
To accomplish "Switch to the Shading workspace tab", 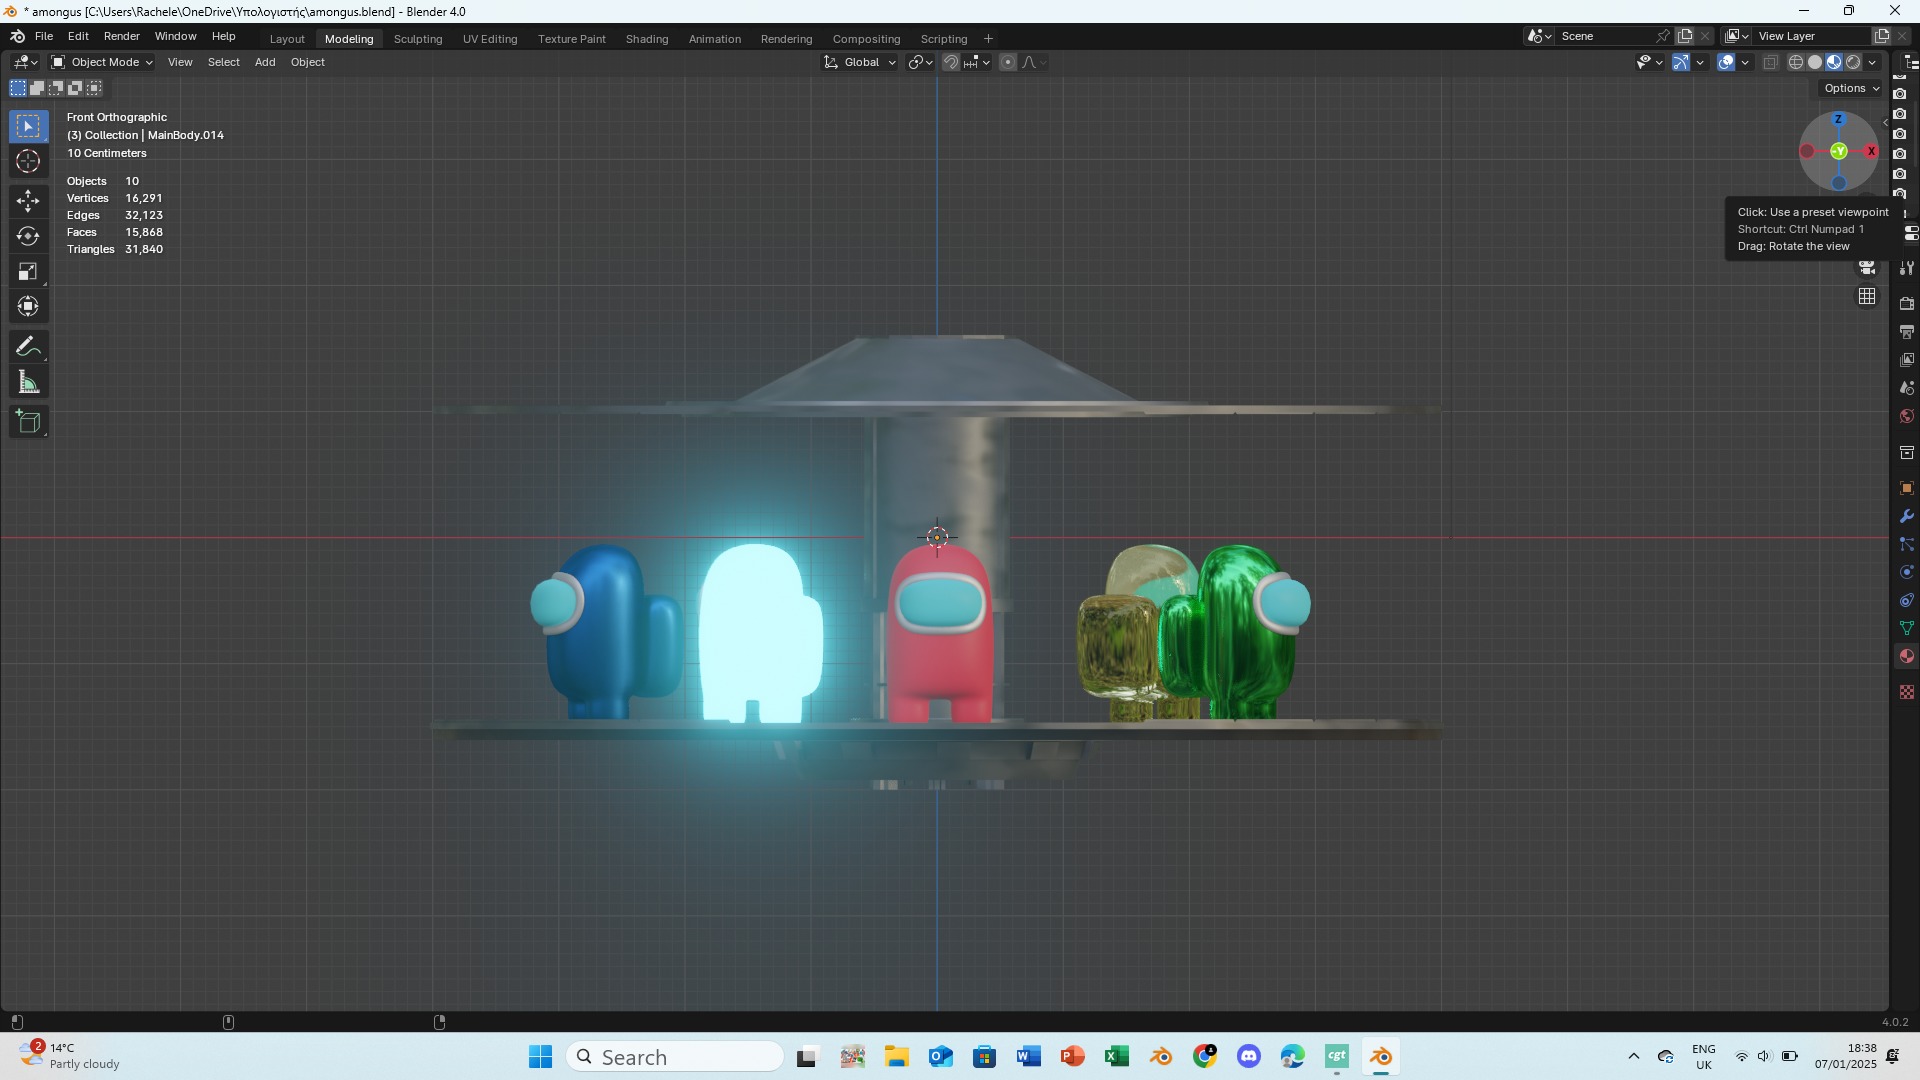I will click(647, 39).
